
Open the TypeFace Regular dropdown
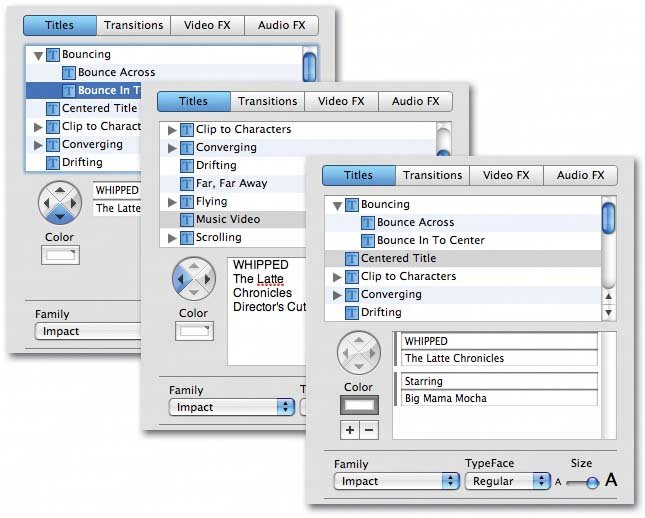point(507,481)
